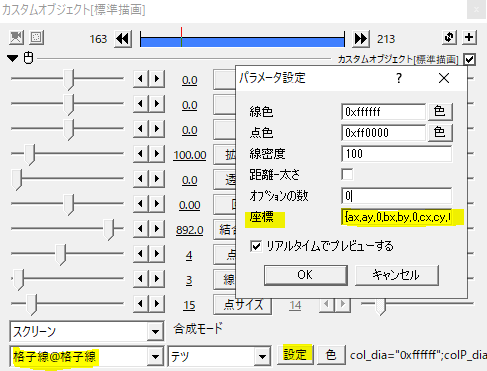
Task: Click the mouse icon next to triangle
Action: (28, 58)
